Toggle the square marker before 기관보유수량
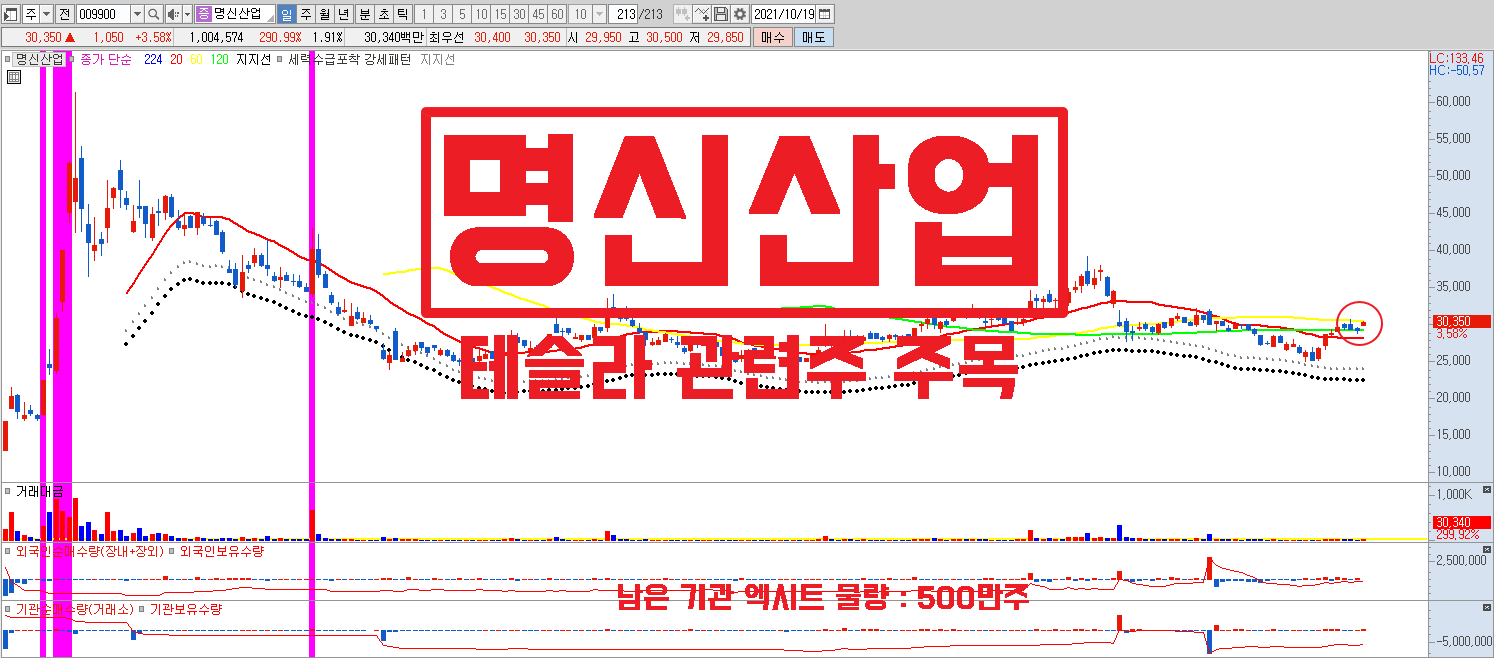 click(142, 608)
